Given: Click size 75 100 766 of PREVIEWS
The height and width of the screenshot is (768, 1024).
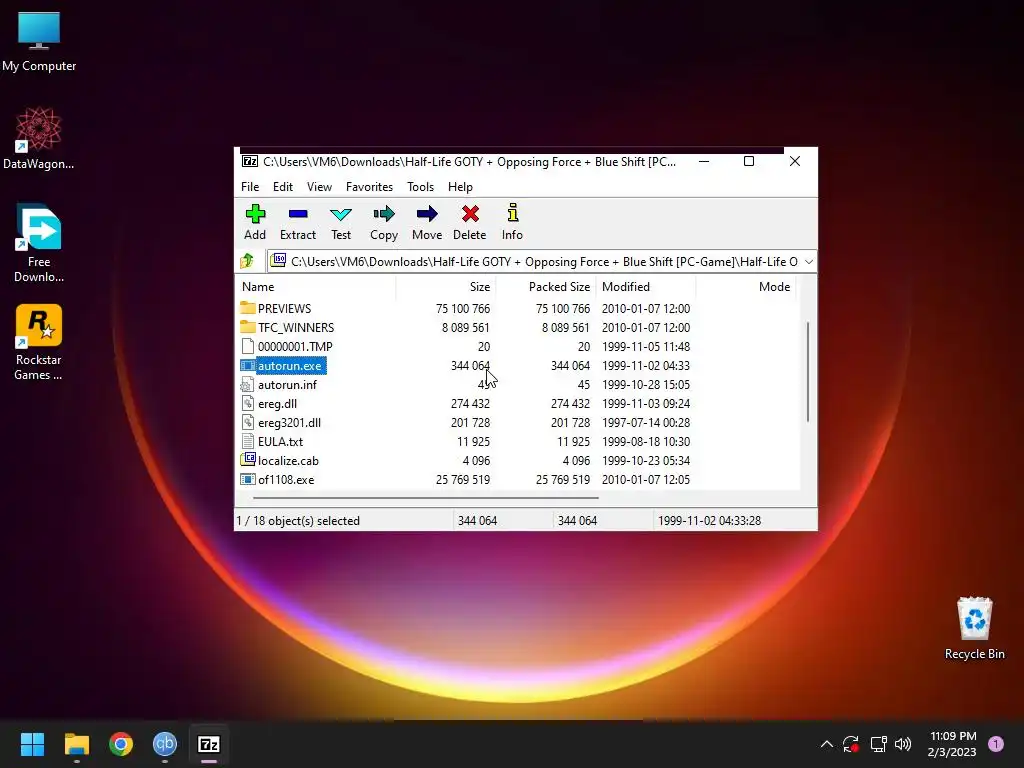Looking at the screenshot, I should (x=463, y=308).
